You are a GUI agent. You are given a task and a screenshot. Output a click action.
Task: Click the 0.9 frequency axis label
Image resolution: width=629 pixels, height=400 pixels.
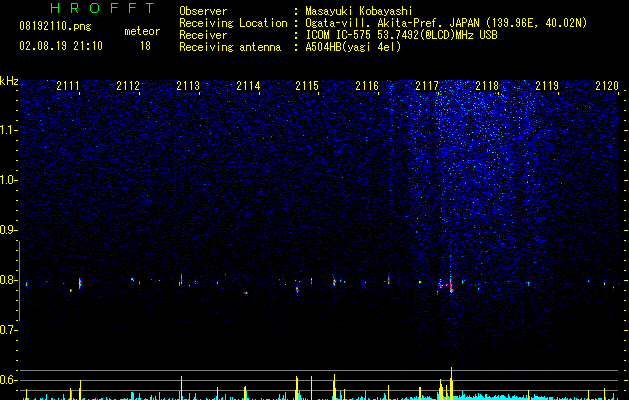coord(8,230)
